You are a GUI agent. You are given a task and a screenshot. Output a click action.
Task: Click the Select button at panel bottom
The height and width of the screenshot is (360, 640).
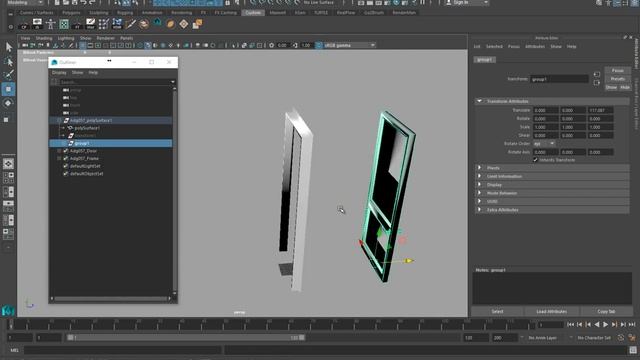[x=497, y=311]
